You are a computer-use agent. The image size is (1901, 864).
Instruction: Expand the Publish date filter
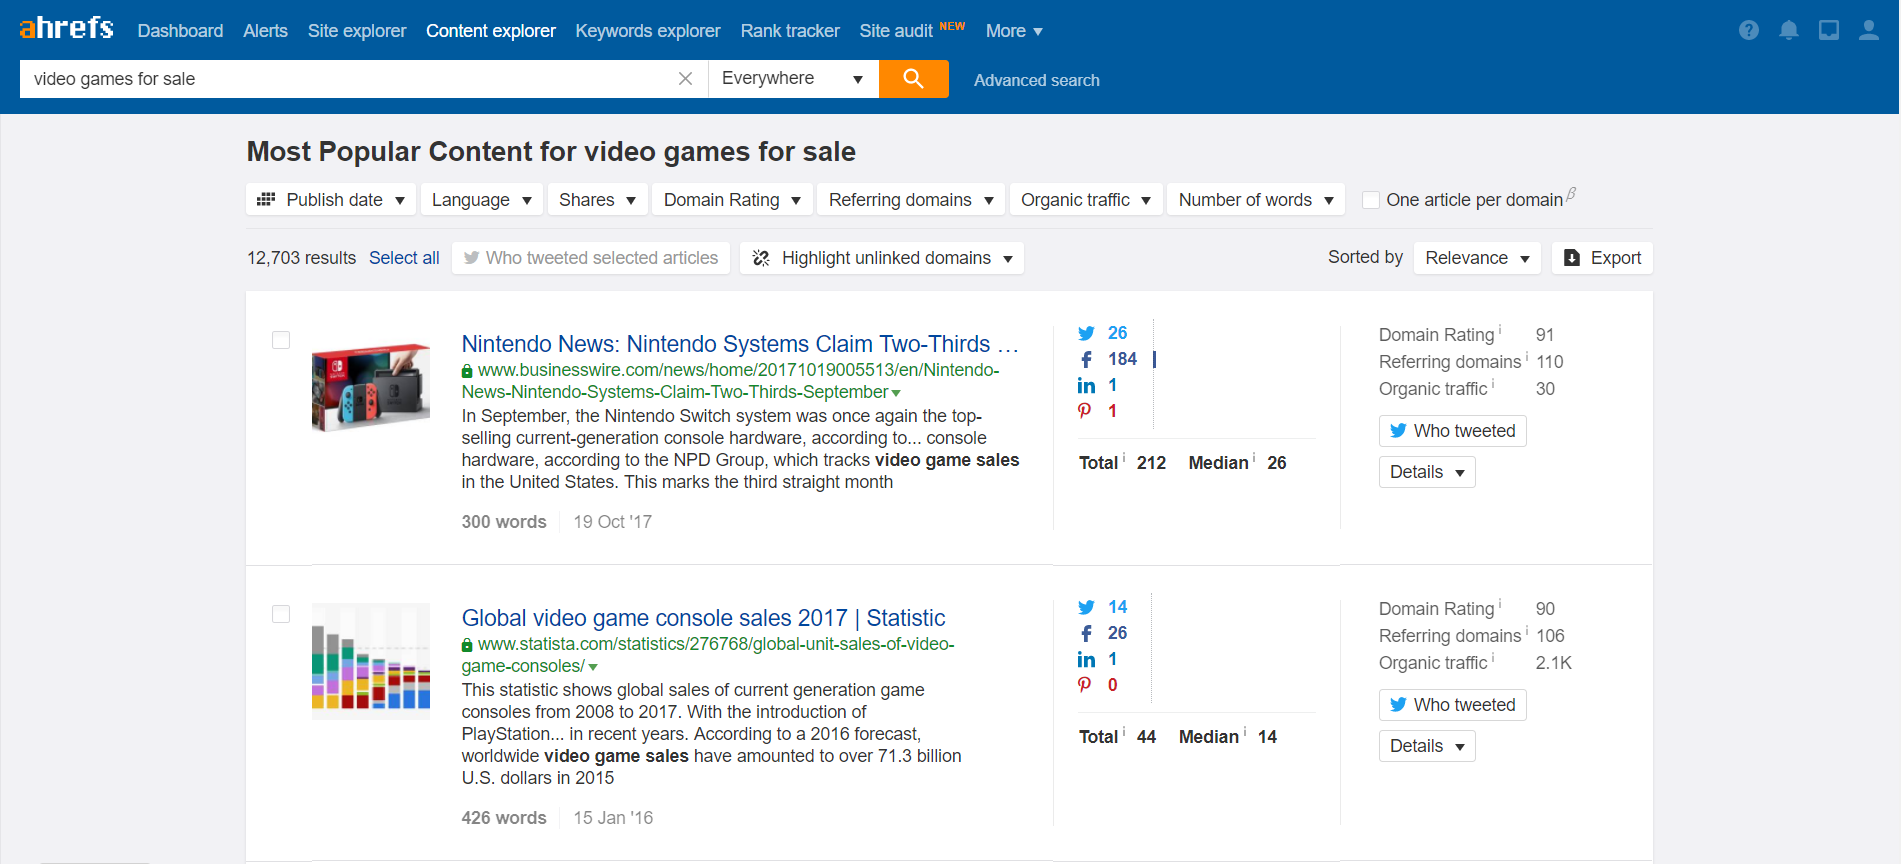pyautogui.click(x=331, y=200)
